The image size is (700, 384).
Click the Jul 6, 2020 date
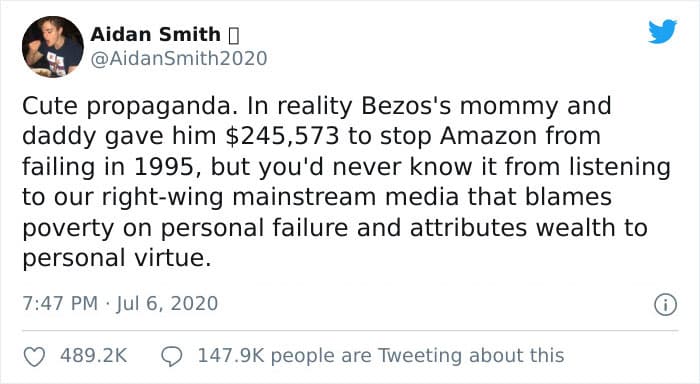(167, 304)
